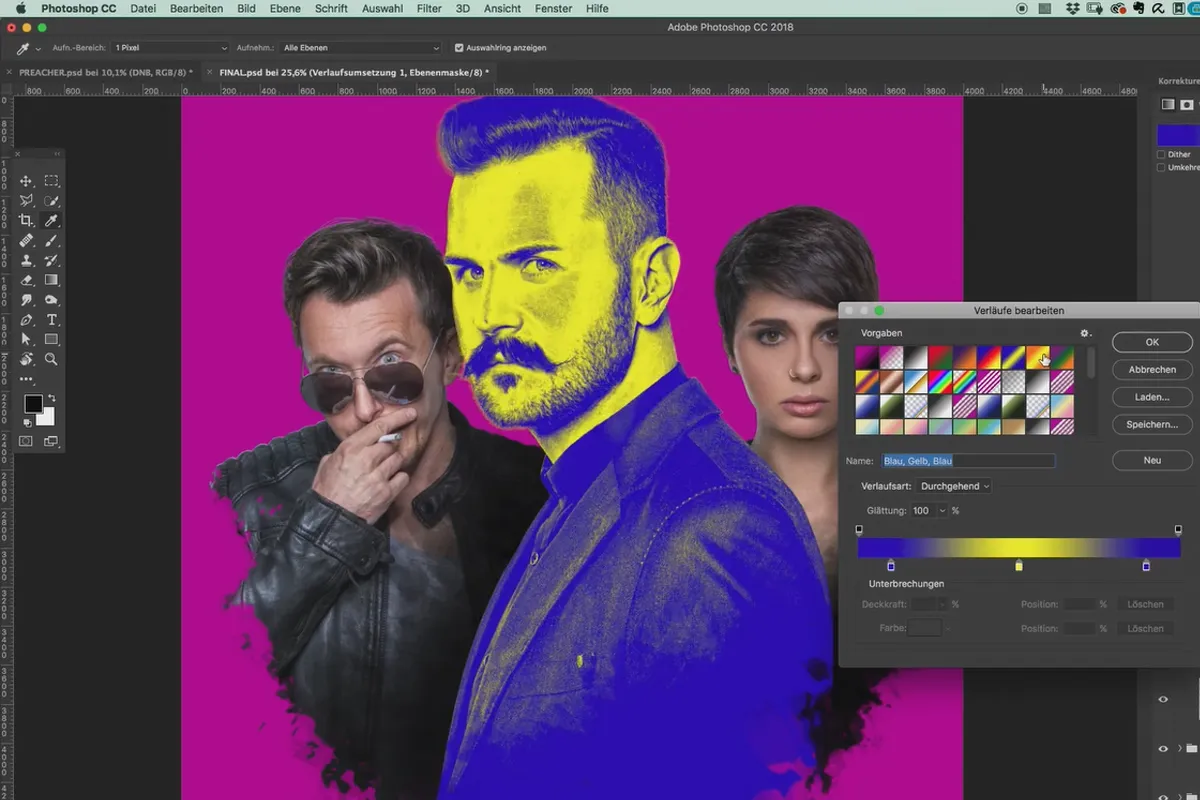Open the Apple menu
The image size is (1200, 800).
tap(20, 8)
